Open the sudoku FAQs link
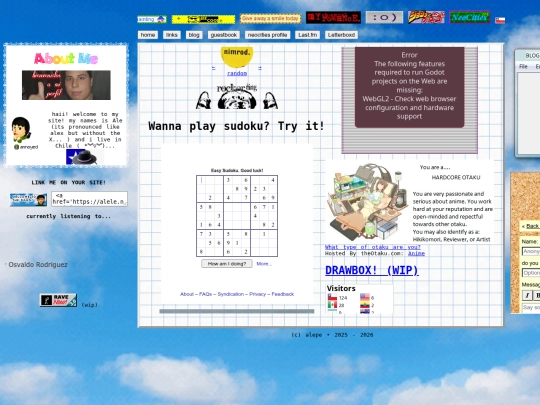The width and height of the screenshot is (540, 405). (205, 294)
